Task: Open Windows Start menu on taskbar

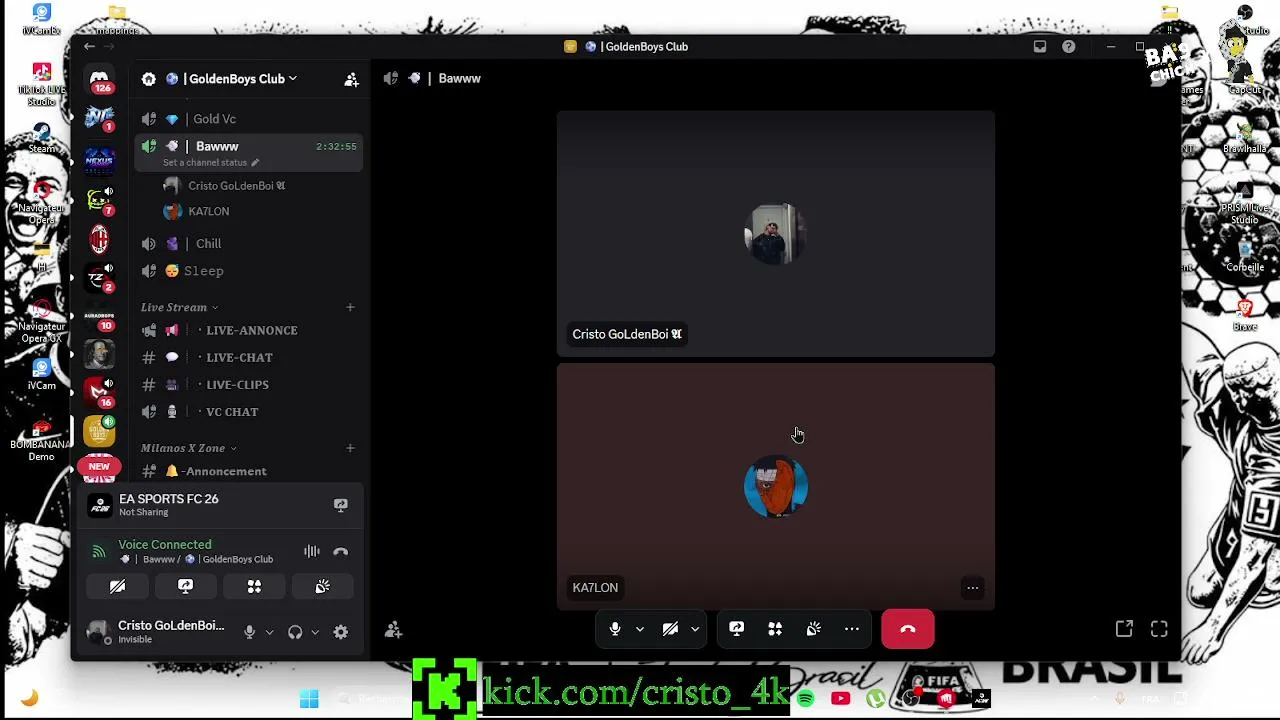Action: [309, 699]
